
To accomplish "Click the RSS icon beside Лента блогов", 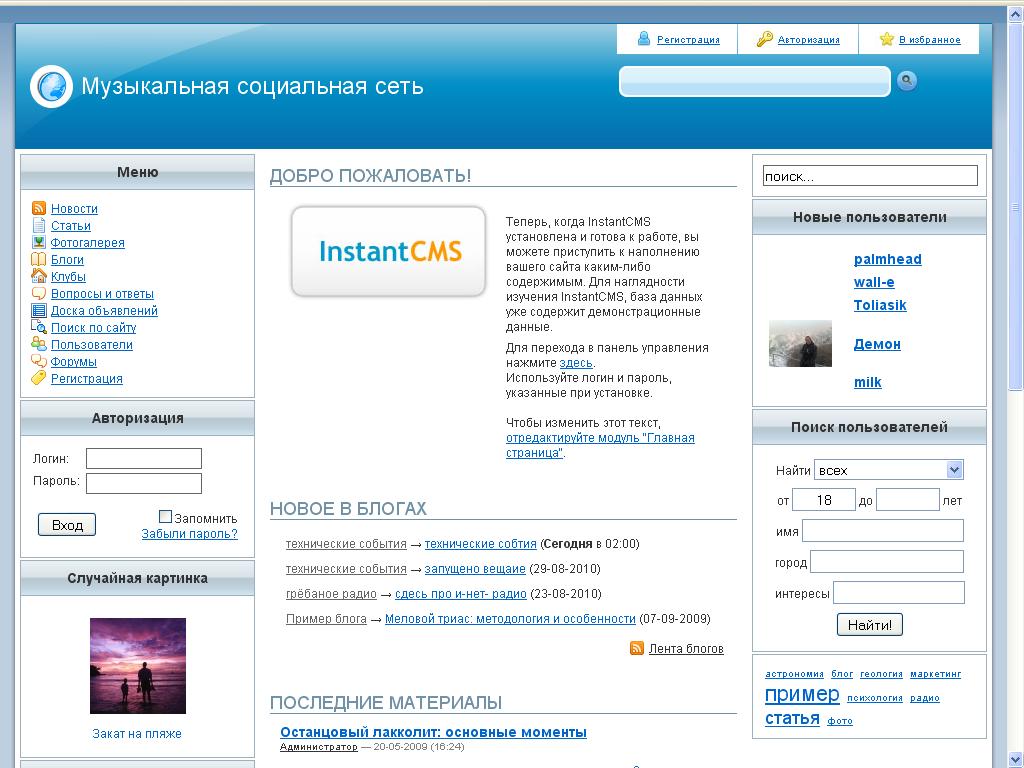I will point(637,648).
